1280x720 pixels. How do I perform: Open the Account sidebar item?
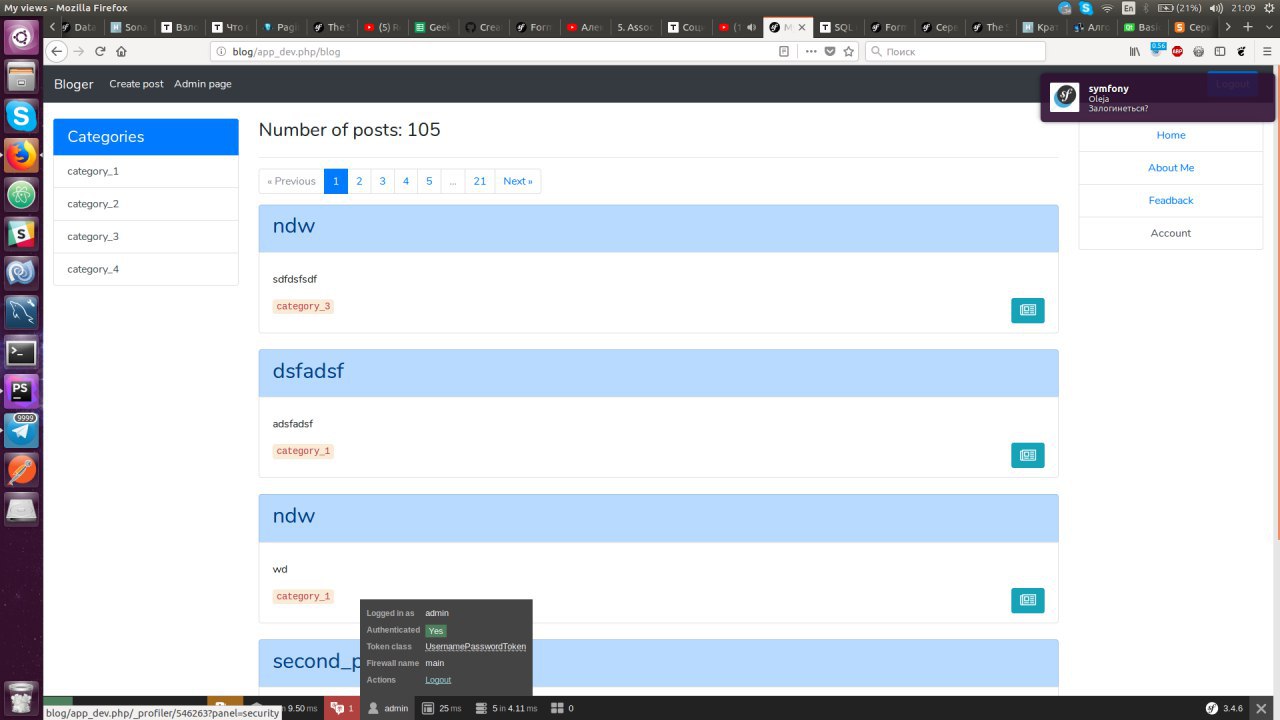click(1171, 233)
